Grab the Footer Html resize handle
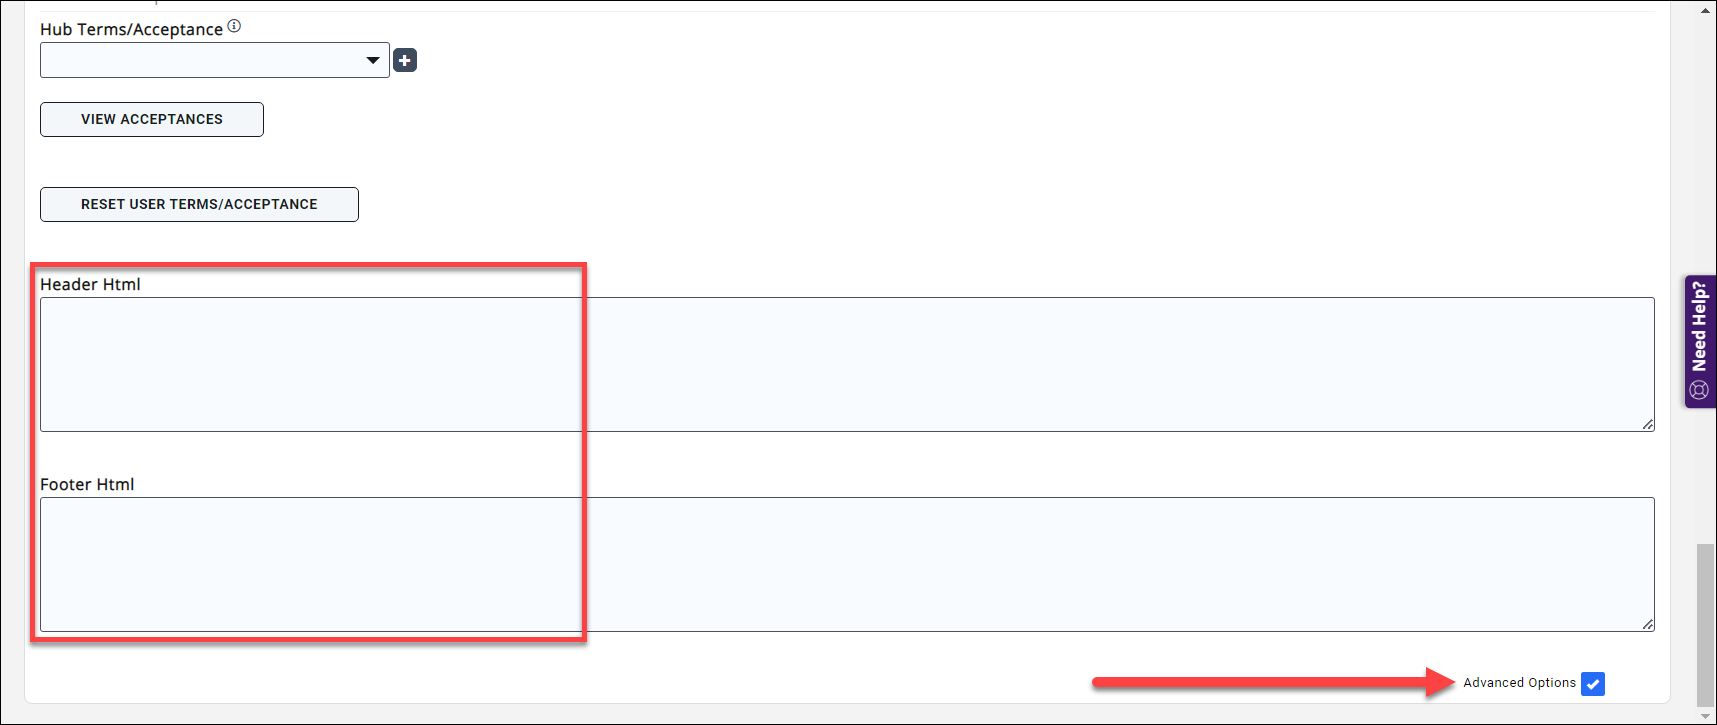This screenshot has width=1717, height=725. point(1647,624)
